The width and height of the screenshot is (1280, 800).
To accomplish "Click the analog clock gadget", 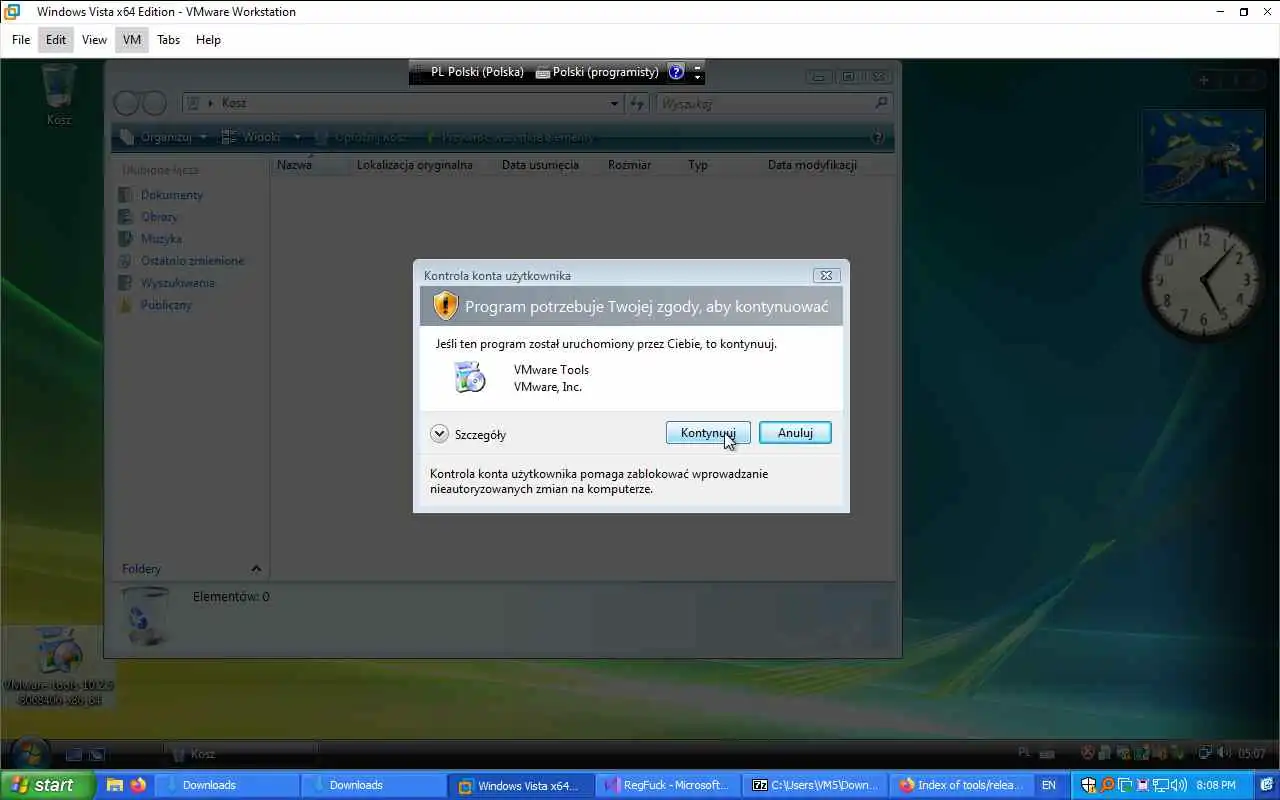I will 1203,282.
